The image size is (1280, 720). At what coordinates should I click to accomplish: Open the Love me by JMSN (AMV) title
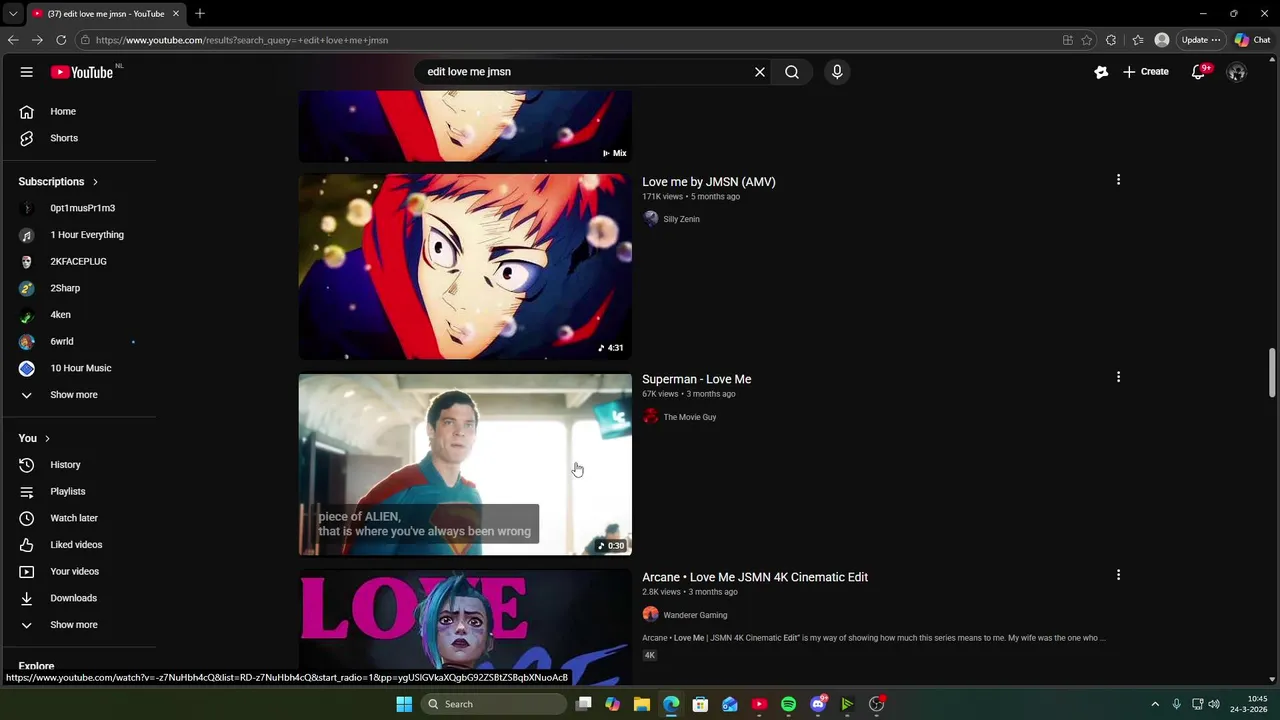coord(709,182)
